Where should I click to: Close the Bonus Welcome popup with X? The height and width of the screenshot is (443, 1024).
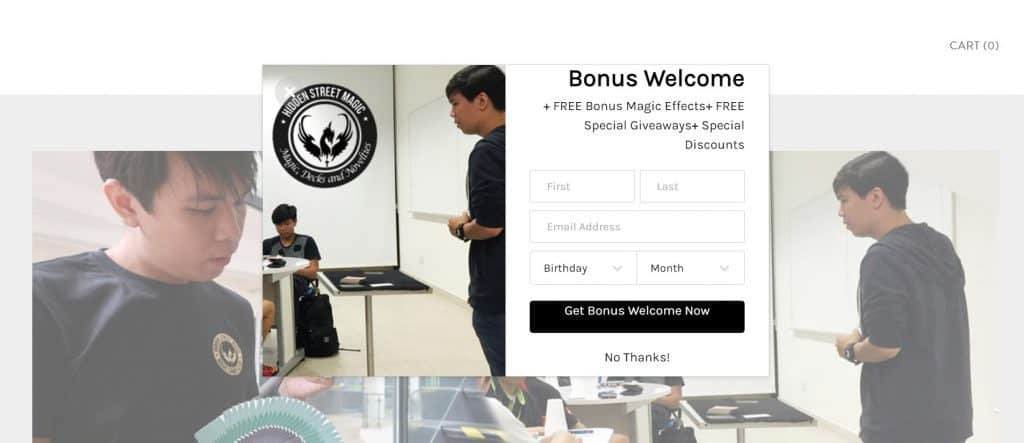click(x=287, y=91)
